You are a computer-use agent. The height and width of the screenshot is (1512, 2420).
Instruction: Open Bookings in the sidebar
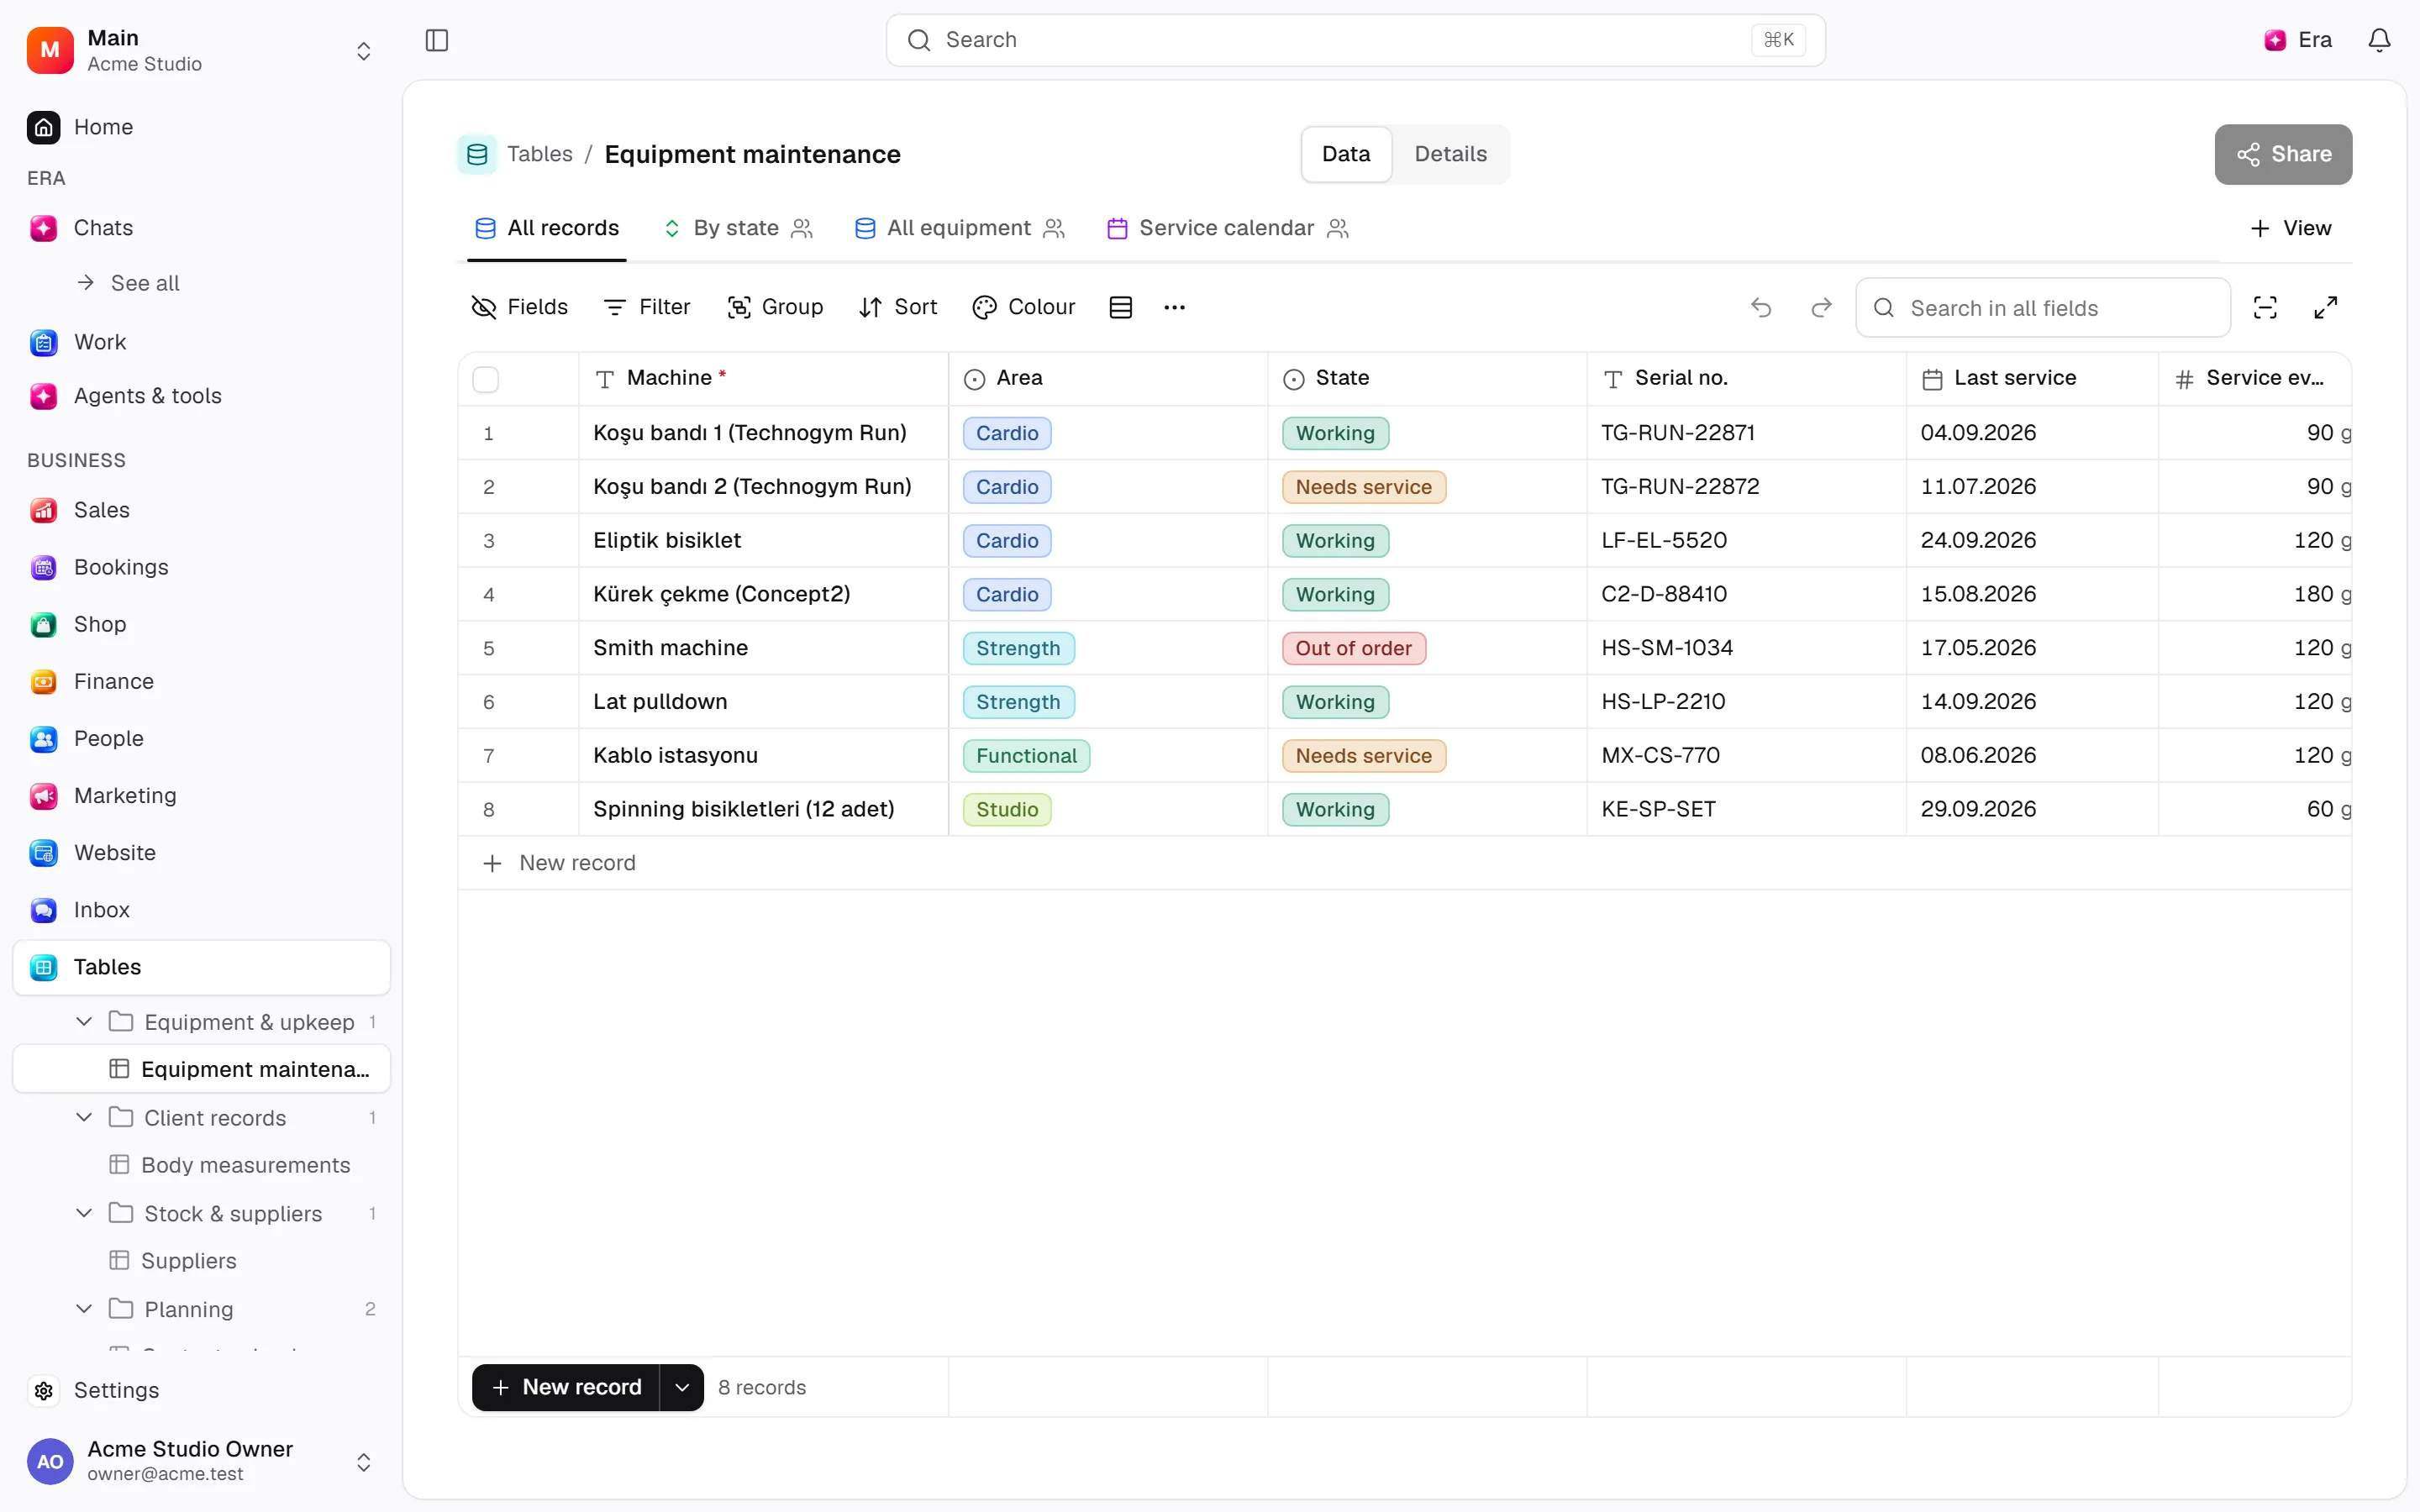tap(201, 567)
